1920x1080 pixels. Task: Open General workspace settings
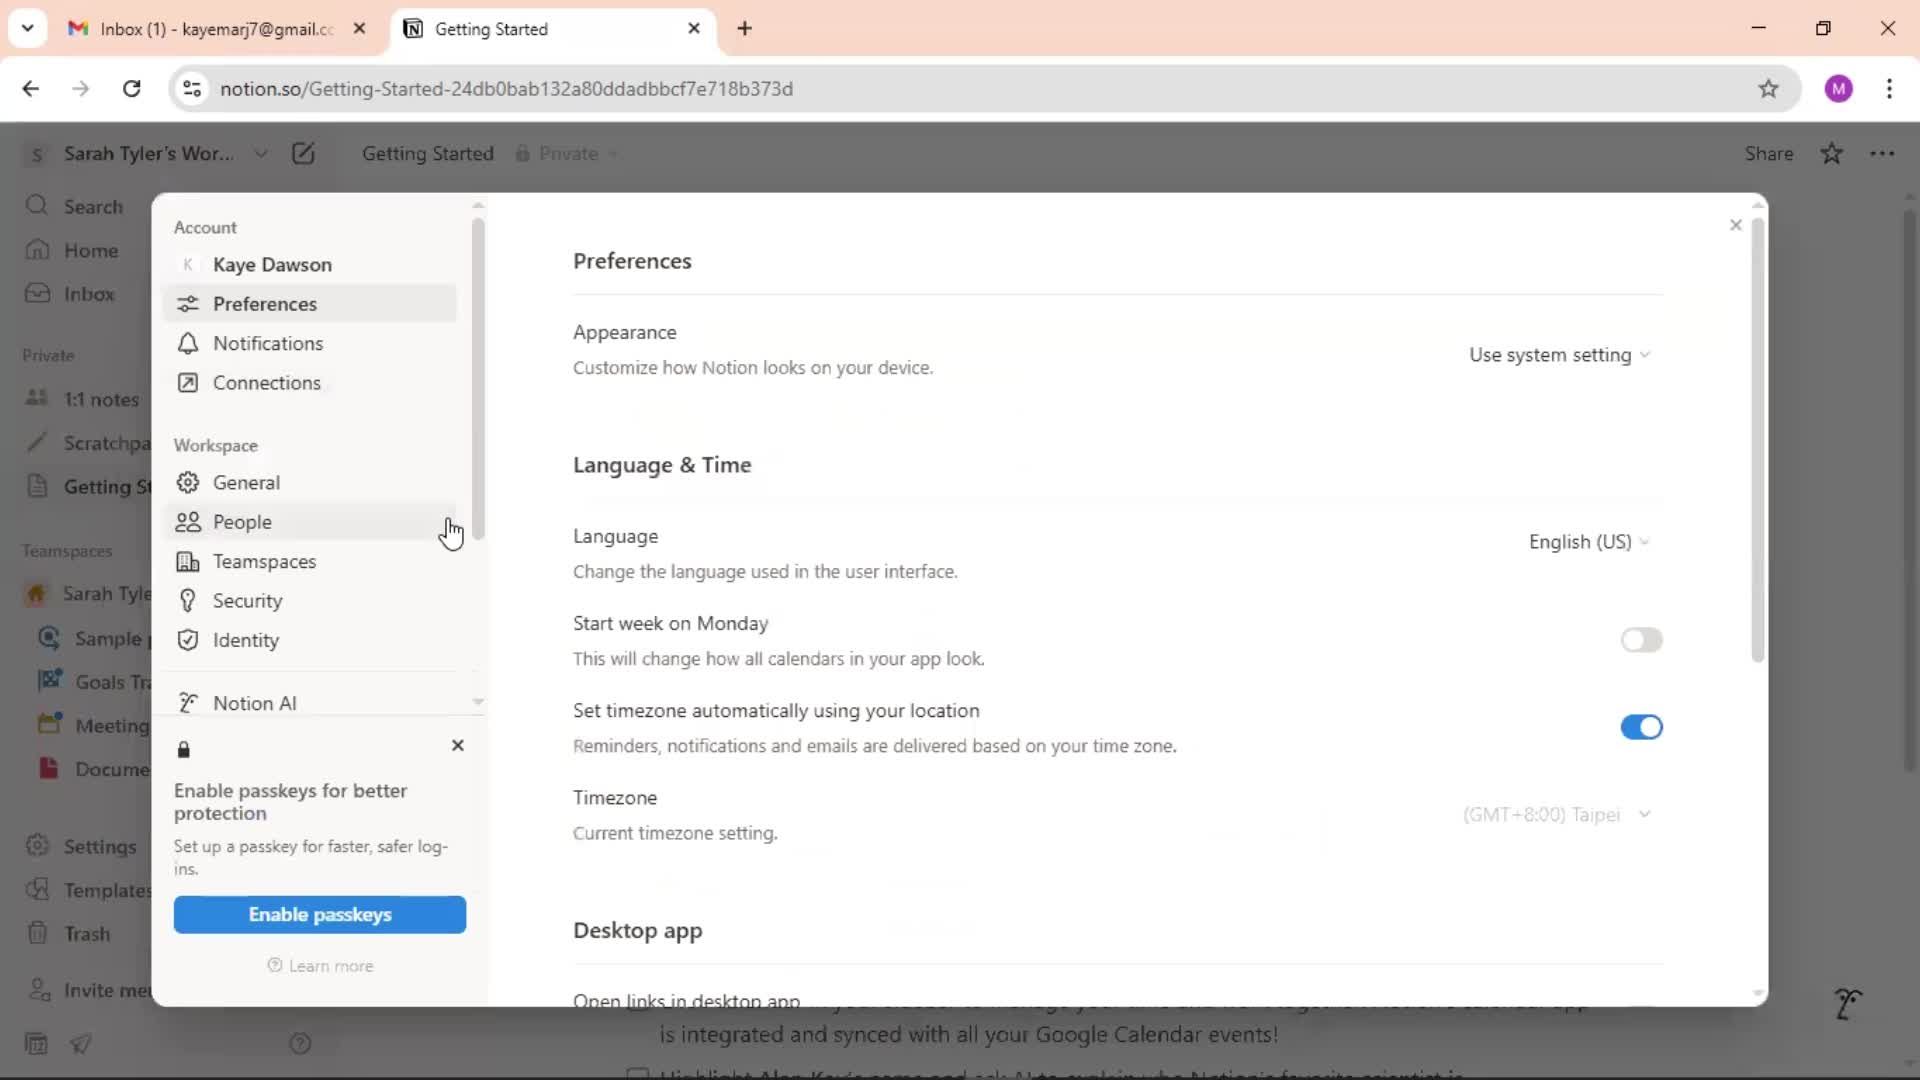pos(309,482)
